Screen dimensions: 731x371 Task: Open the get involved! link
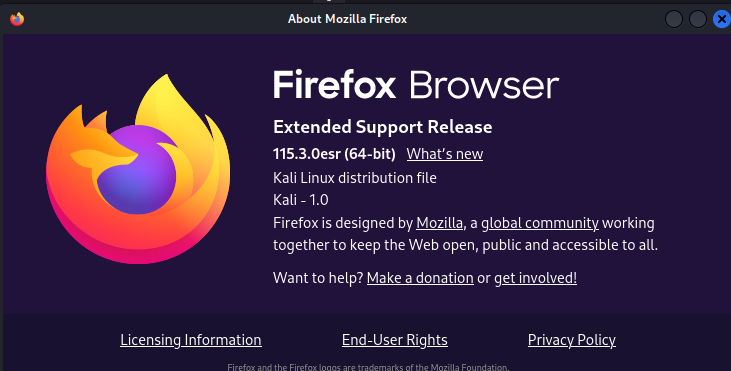point(535,278)
